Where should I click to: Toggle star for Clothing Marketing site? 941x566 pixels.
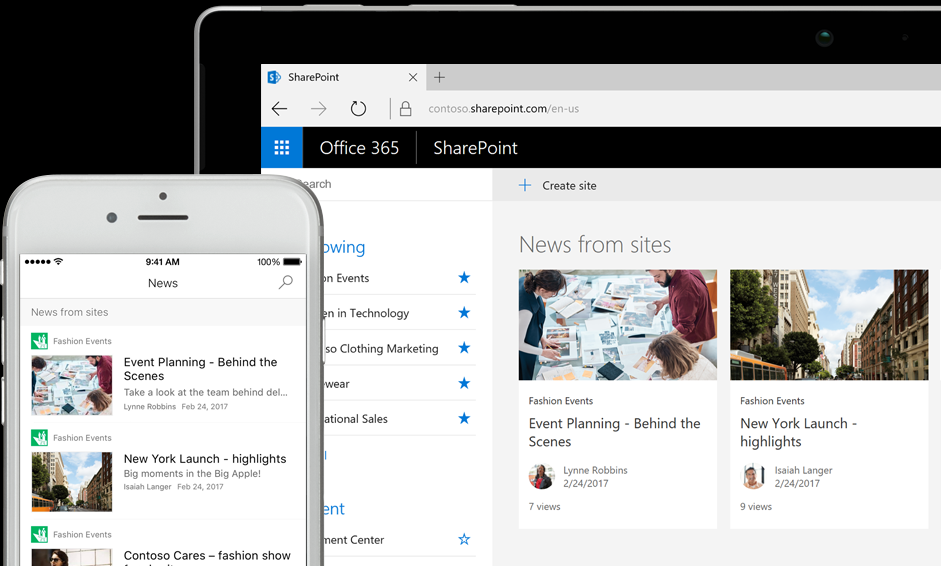464,348
